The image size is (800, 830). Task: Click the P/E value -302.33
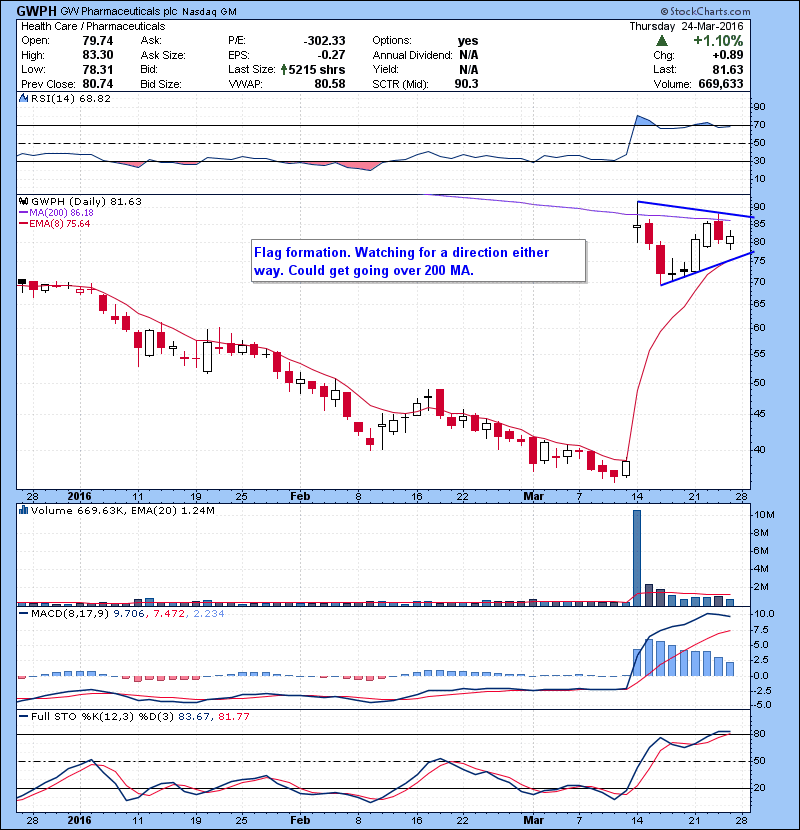(324, 41)
